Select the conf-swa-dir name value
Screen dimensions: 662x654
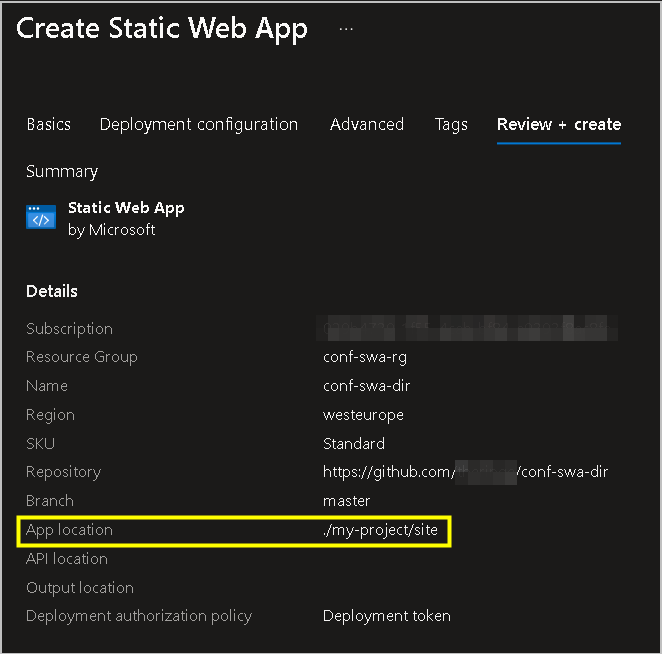pyautogui.click(x=366, y=386)
